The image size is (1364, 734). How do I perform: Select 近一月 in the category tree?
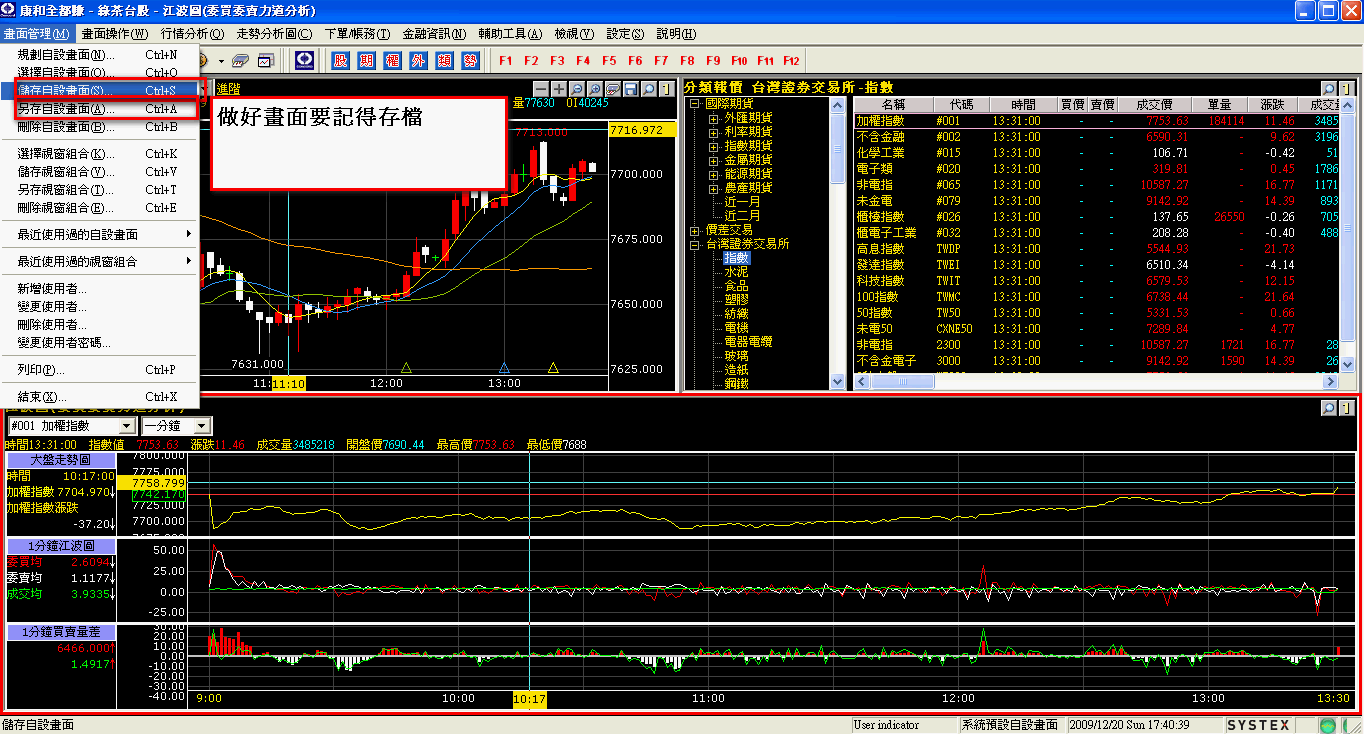point(743,202)
